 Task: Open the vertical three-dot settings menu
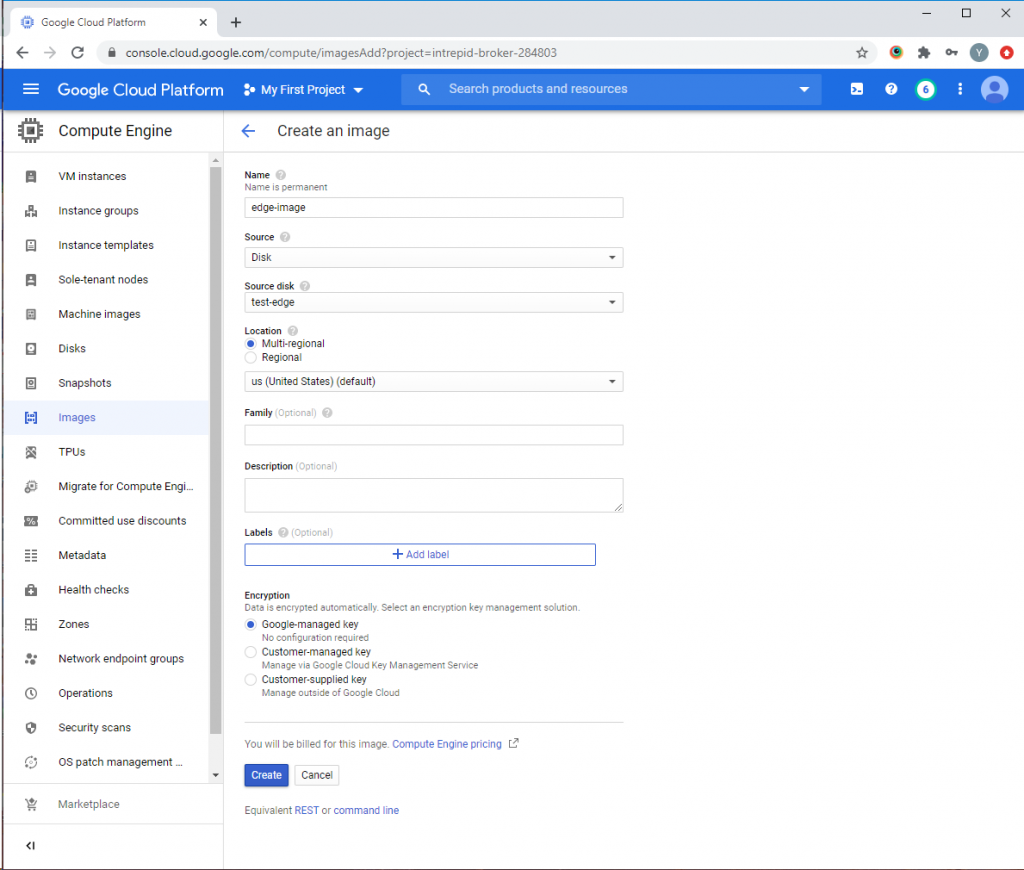pyautogui.click(x=959, y=89)
